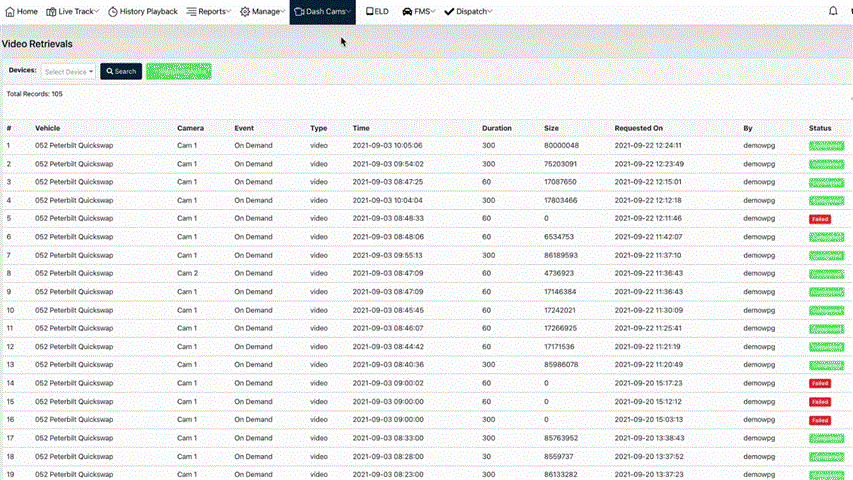Open the ELD tablet icon
This screenshot has width=853, height=480.
[x=369, y=11]
